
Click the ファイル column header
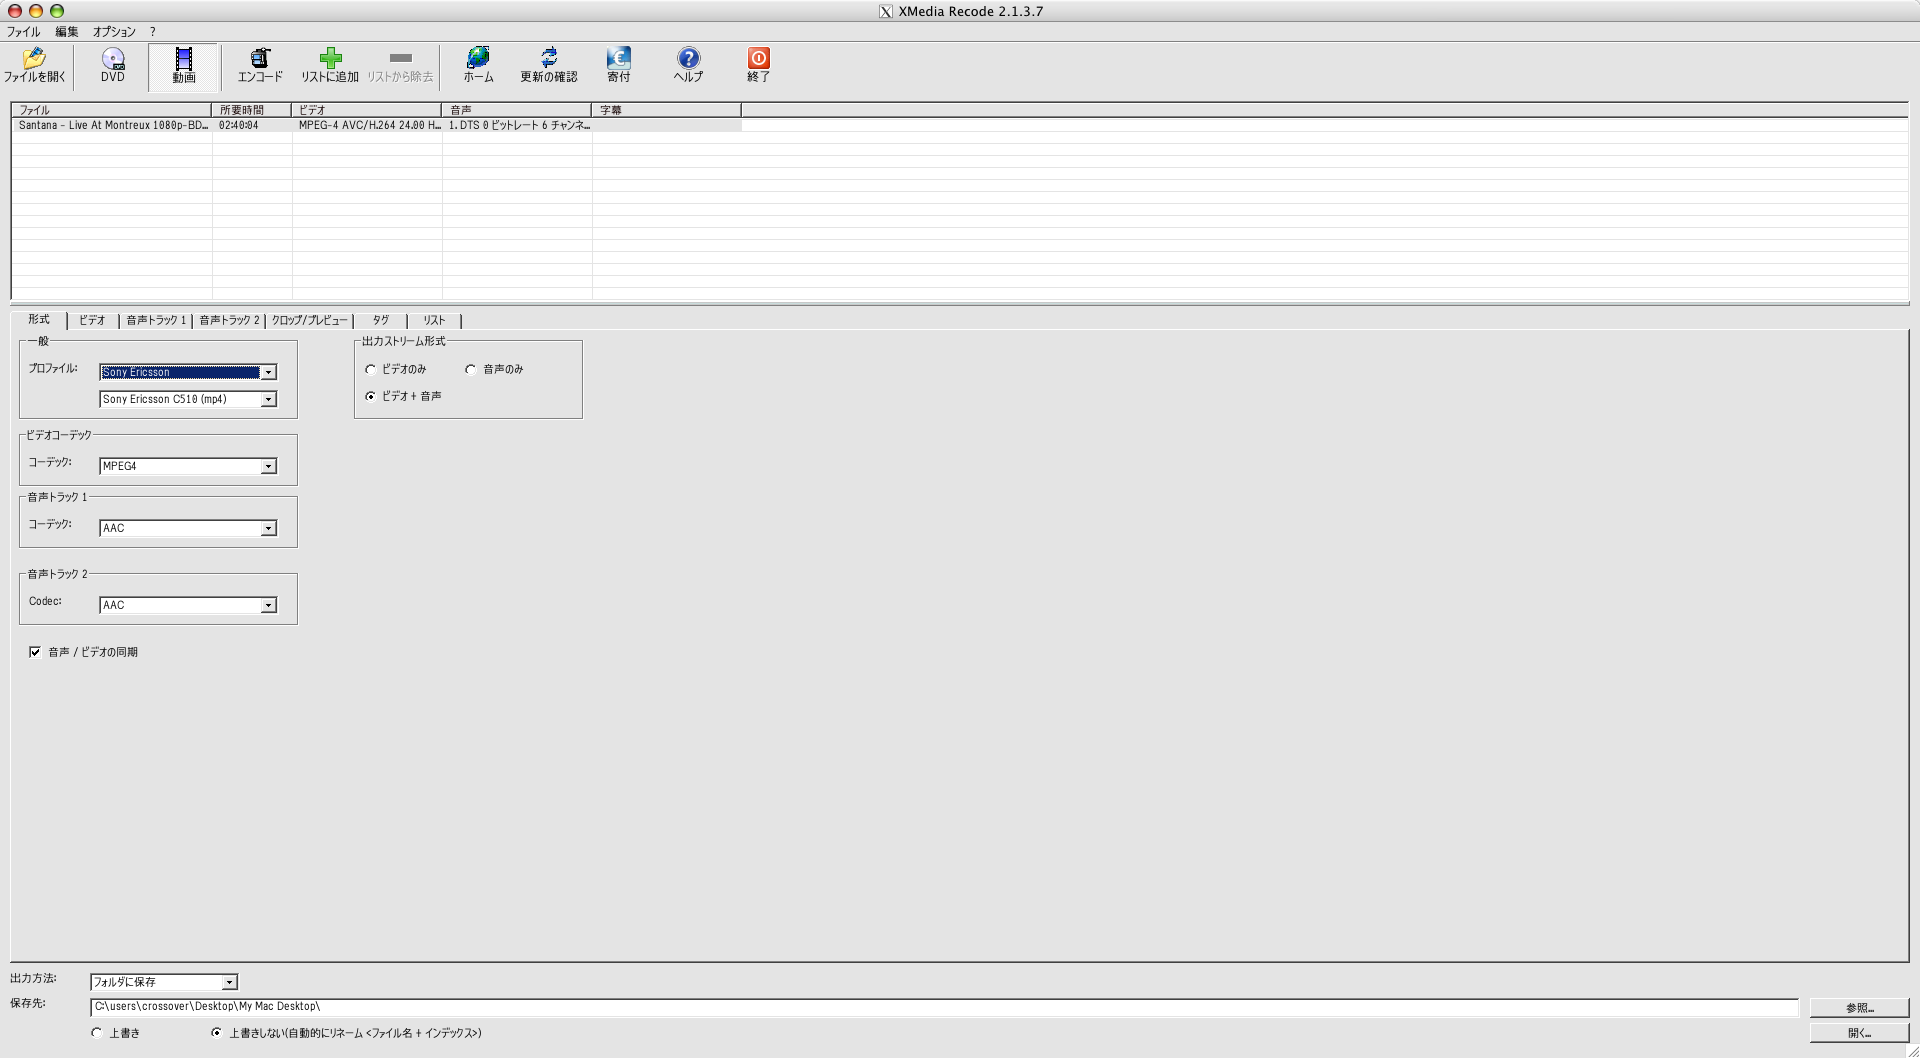[112, 110]
